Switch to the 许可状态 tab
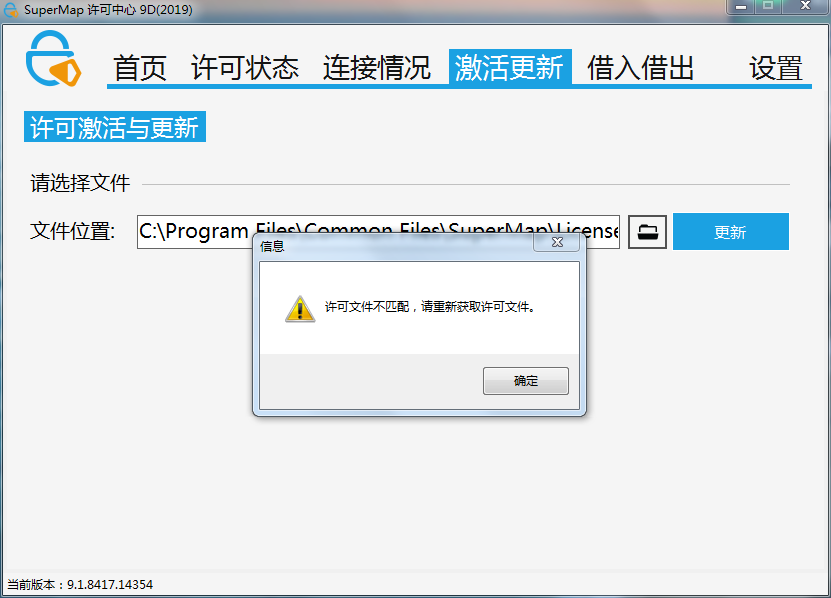 tap(245, 68)
